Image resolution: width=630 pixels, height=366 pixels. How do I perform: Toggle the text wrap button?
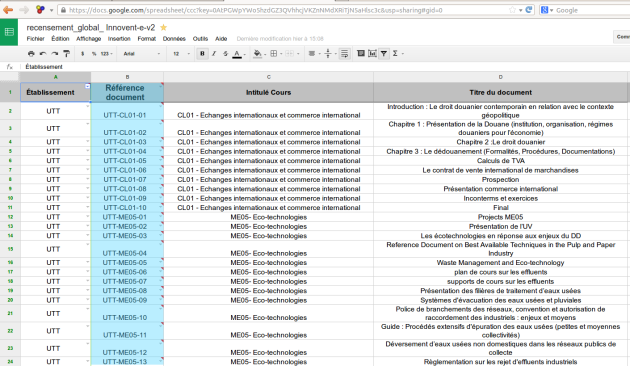pyautogui.click(x=344, y=53)
